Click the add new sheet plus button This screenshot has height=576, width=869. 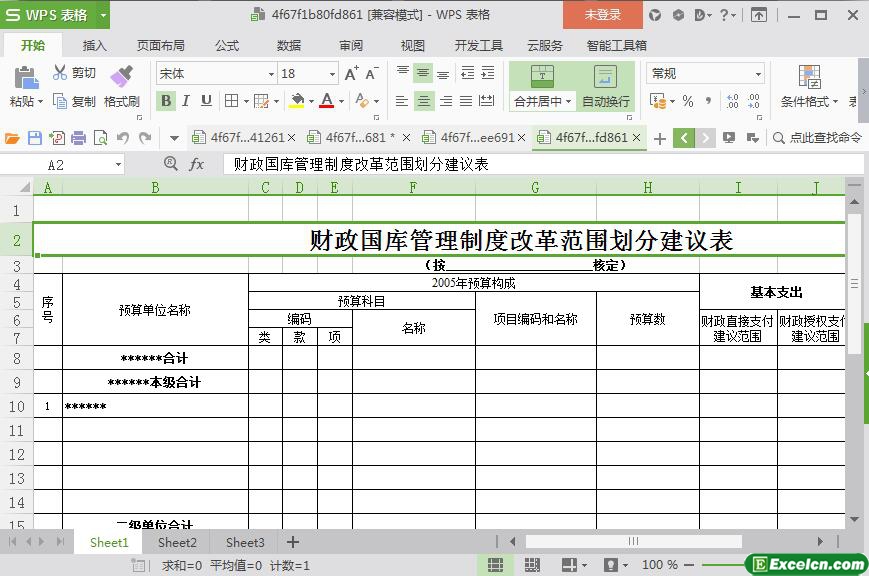[x=293, y=542]
